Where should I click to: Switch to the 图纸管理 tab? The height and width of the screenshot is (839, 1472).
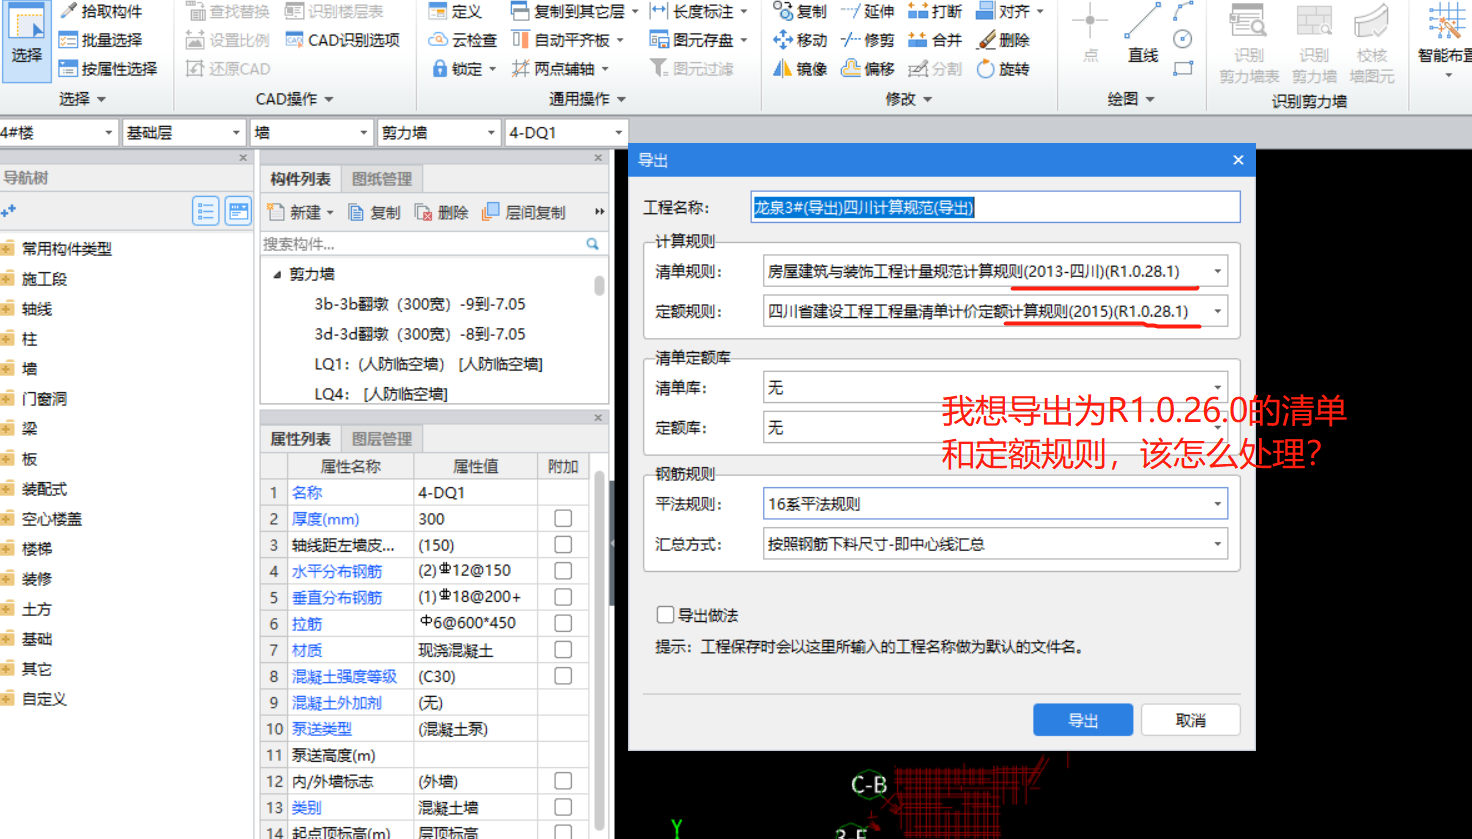382,179
